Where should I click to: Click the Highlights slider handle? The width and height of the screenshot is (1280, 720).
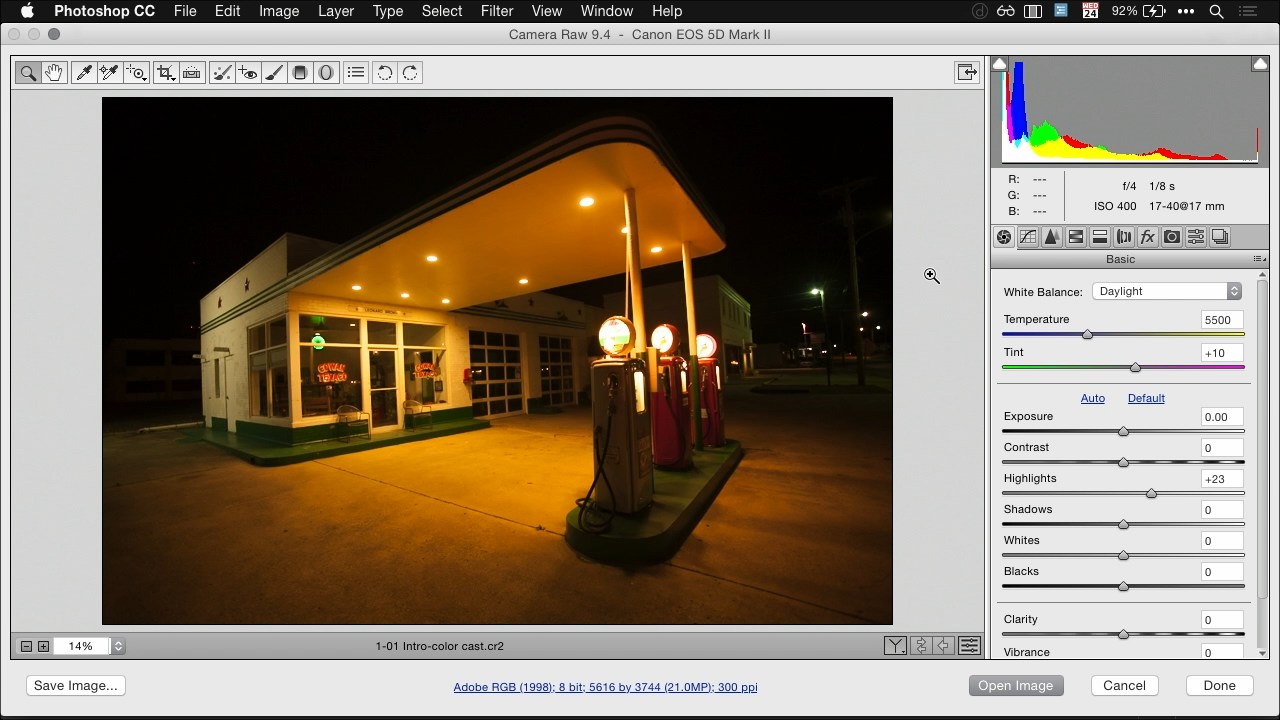coord(1151,493)
